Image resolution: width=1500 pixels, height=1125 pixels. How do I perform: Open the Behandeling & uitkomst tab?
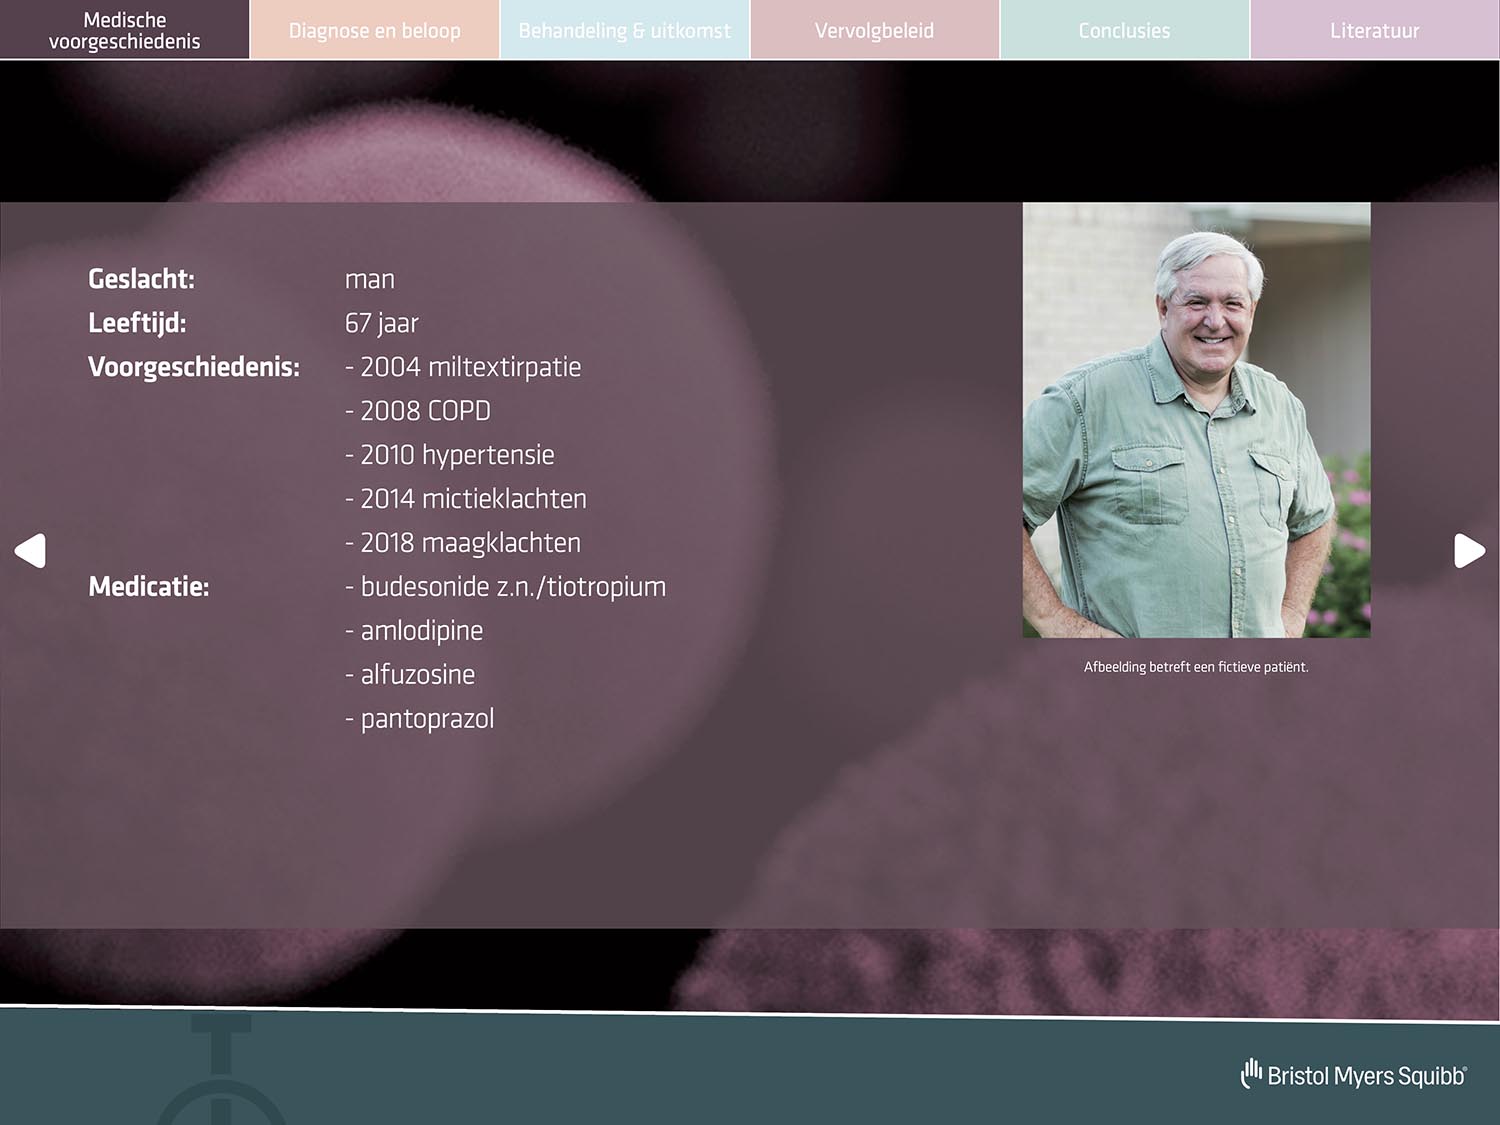pyautogui.click(x=625, y=30)
